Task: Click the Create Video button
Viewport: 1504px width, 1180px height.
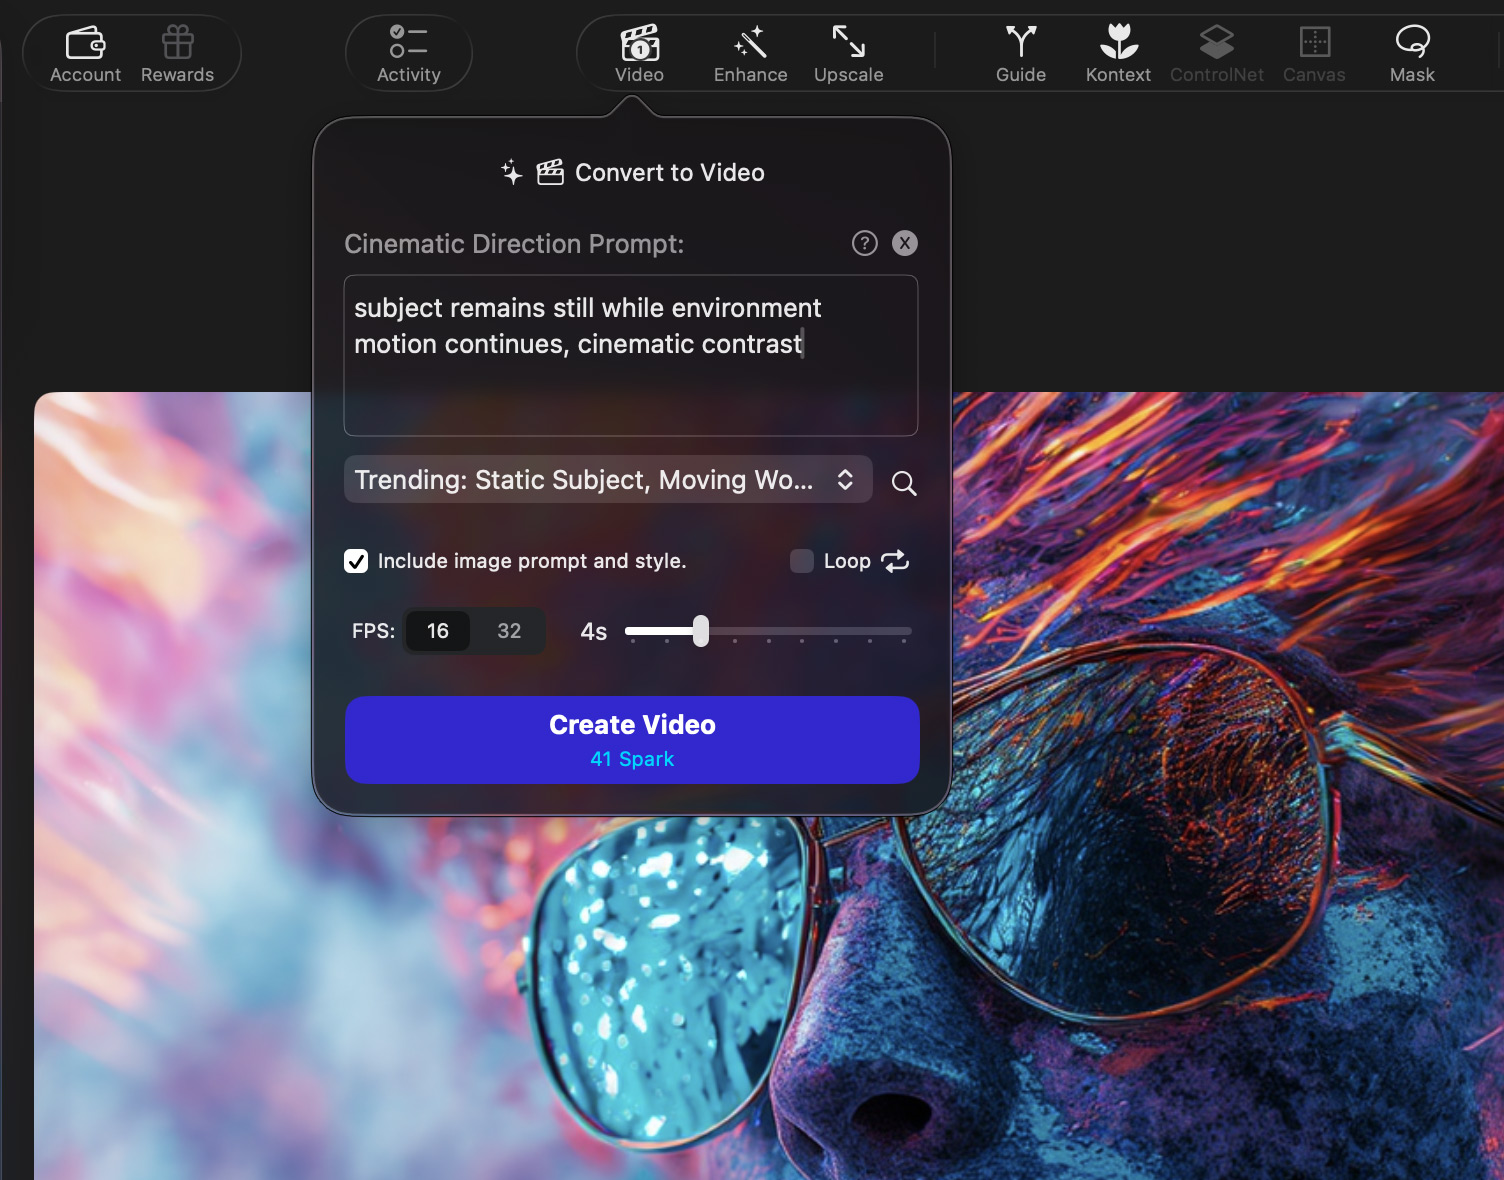Action: click(632, 740)
